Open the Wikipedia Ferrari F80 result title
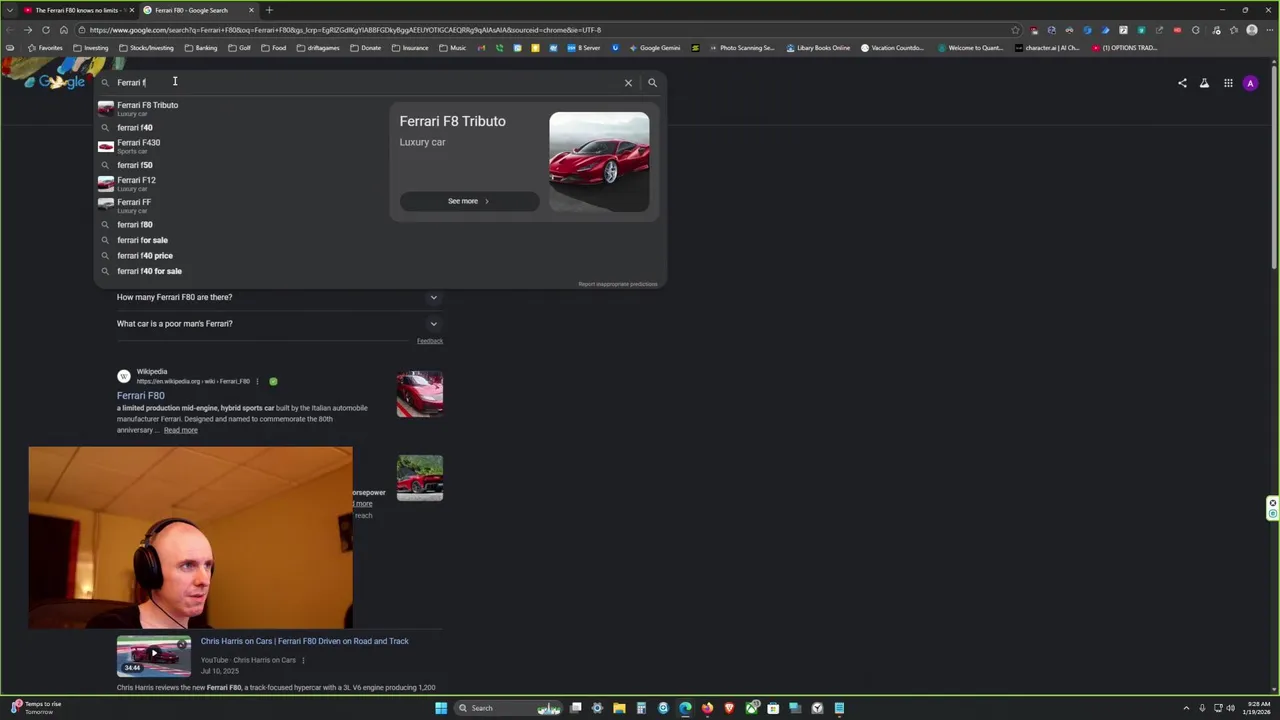This screenshot has width=1280, height=720. click(140, 396)
